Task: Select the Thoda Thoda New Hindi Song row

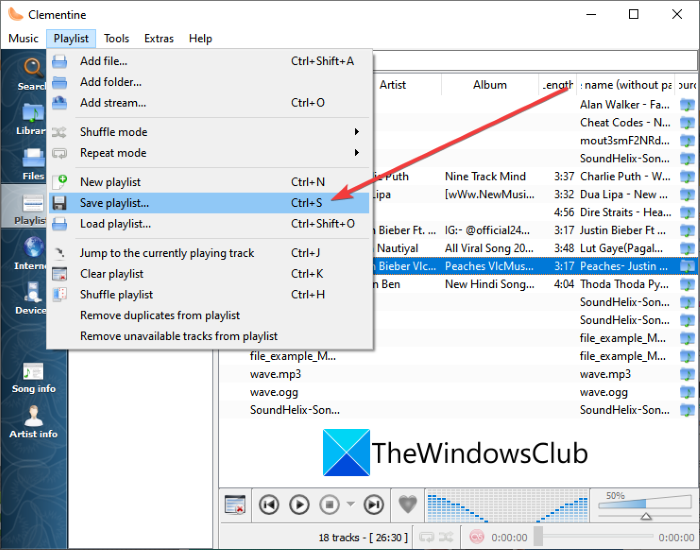Action: (534, 284)
